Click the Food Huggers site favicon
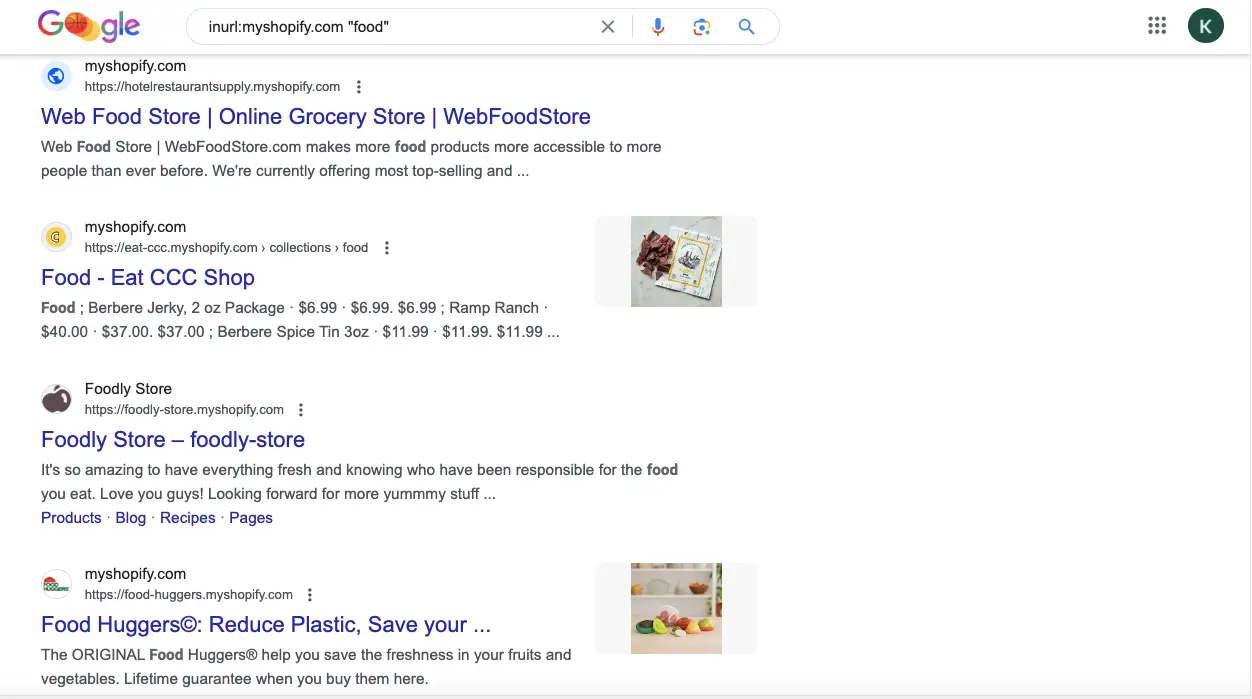Image resolution: width=1252 pixels, height=699 pixels. point(56,583)
